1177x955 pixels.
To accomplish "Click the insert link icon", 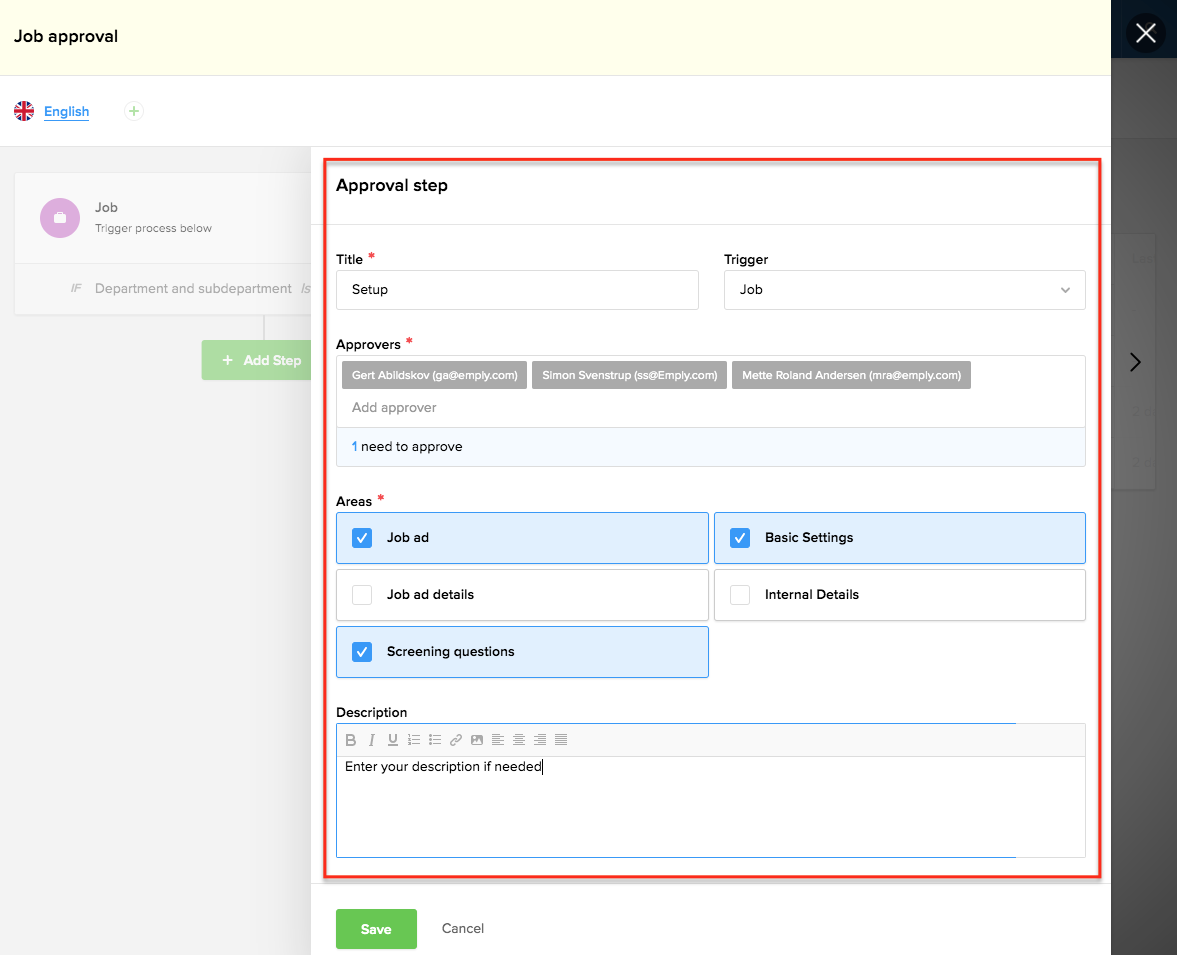I will tap(456, 740).
